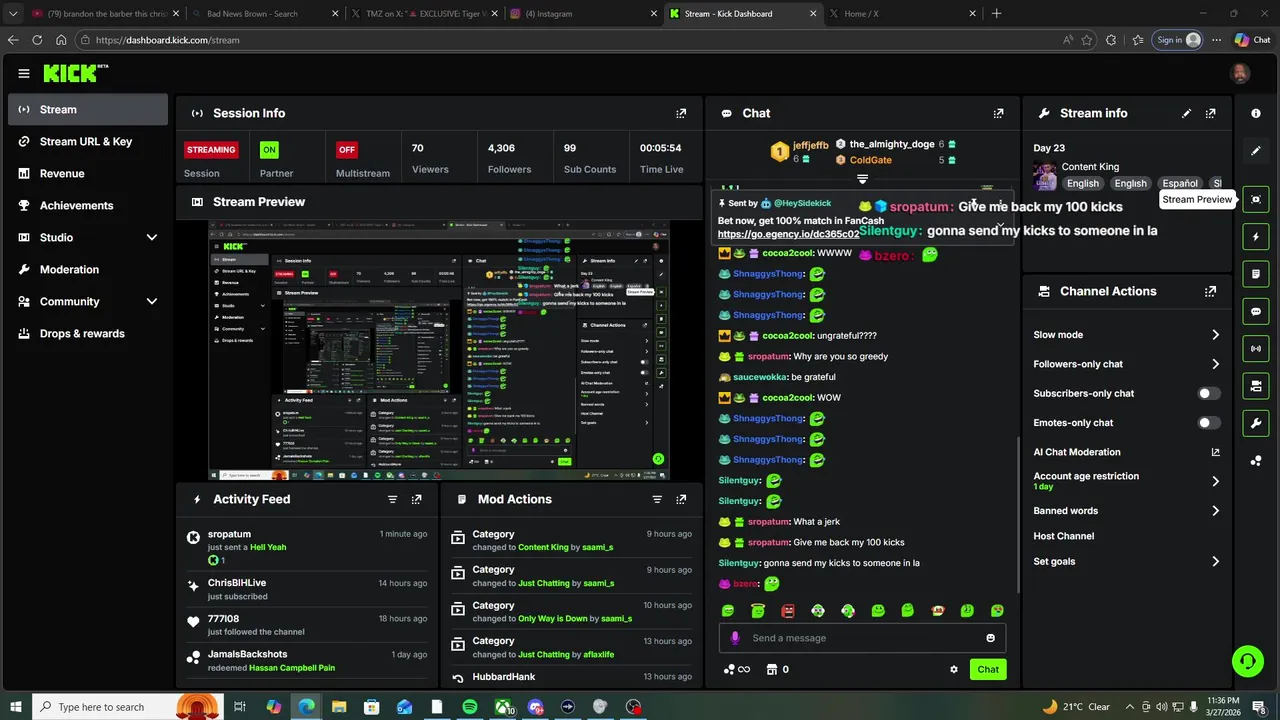Open Followers-only chat options
The width and height of the screenshot is (1280, 720).
[x=1127, y=364]
